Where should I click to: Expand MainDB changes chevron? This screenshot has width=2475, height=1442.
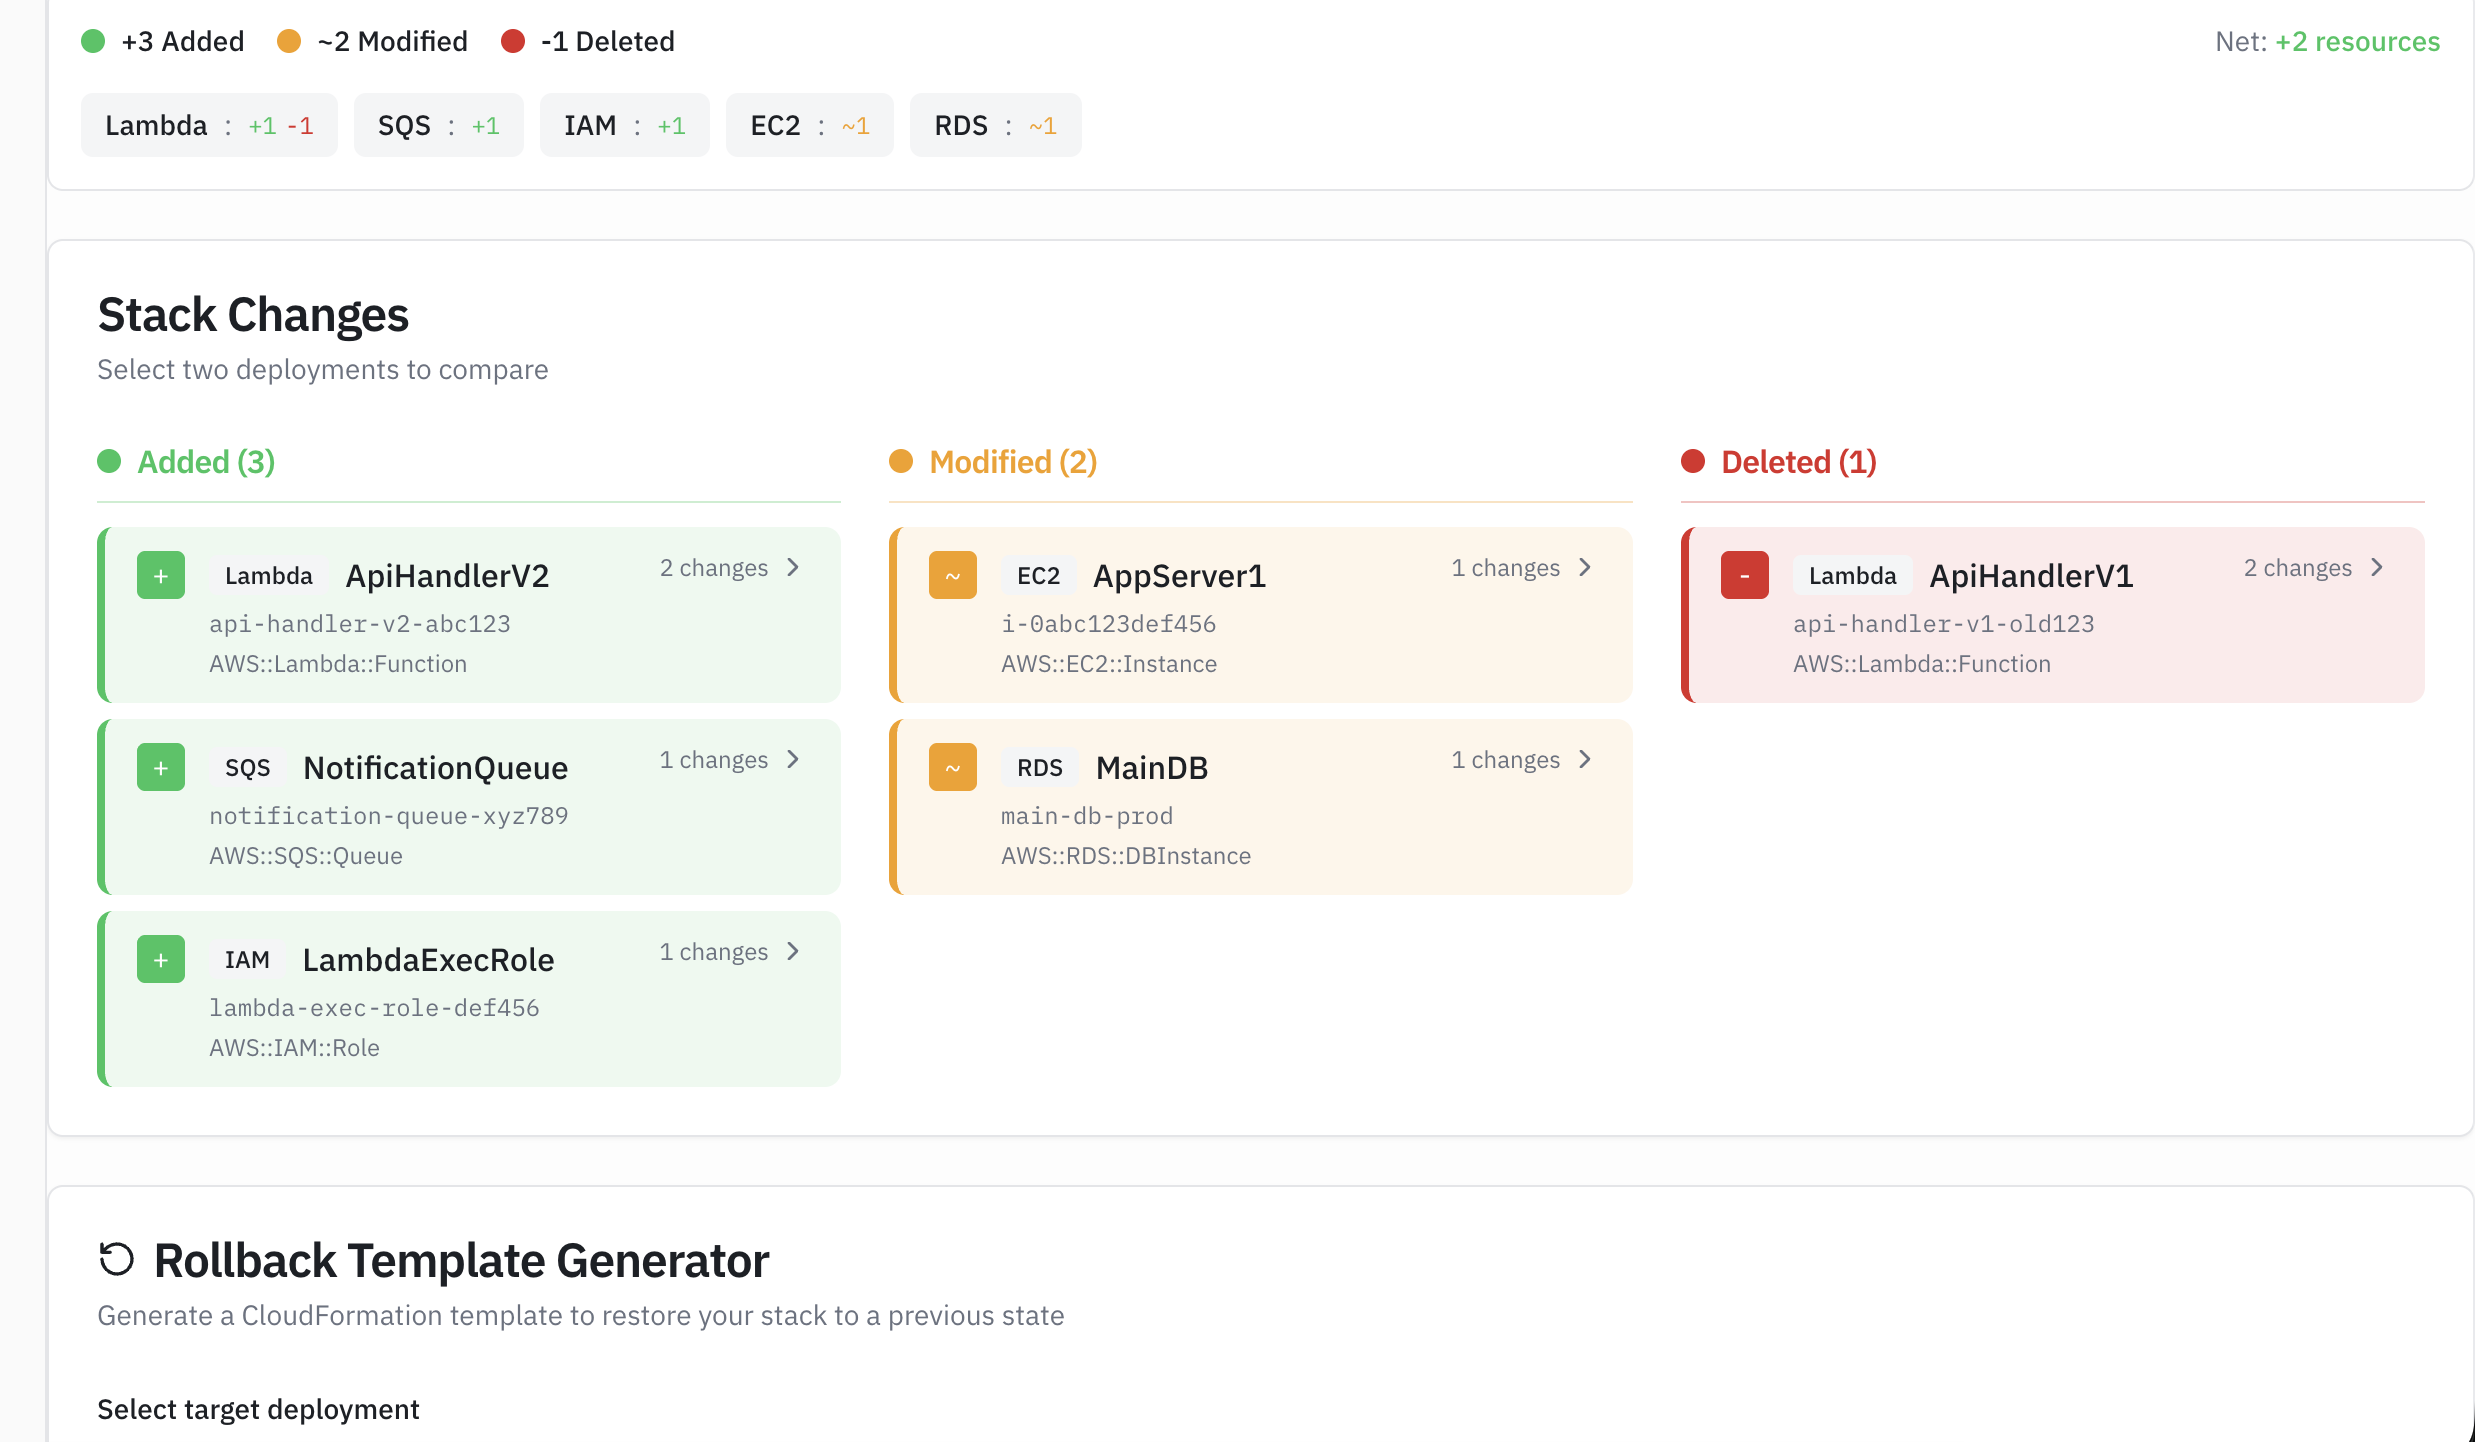coord(1585,760)
